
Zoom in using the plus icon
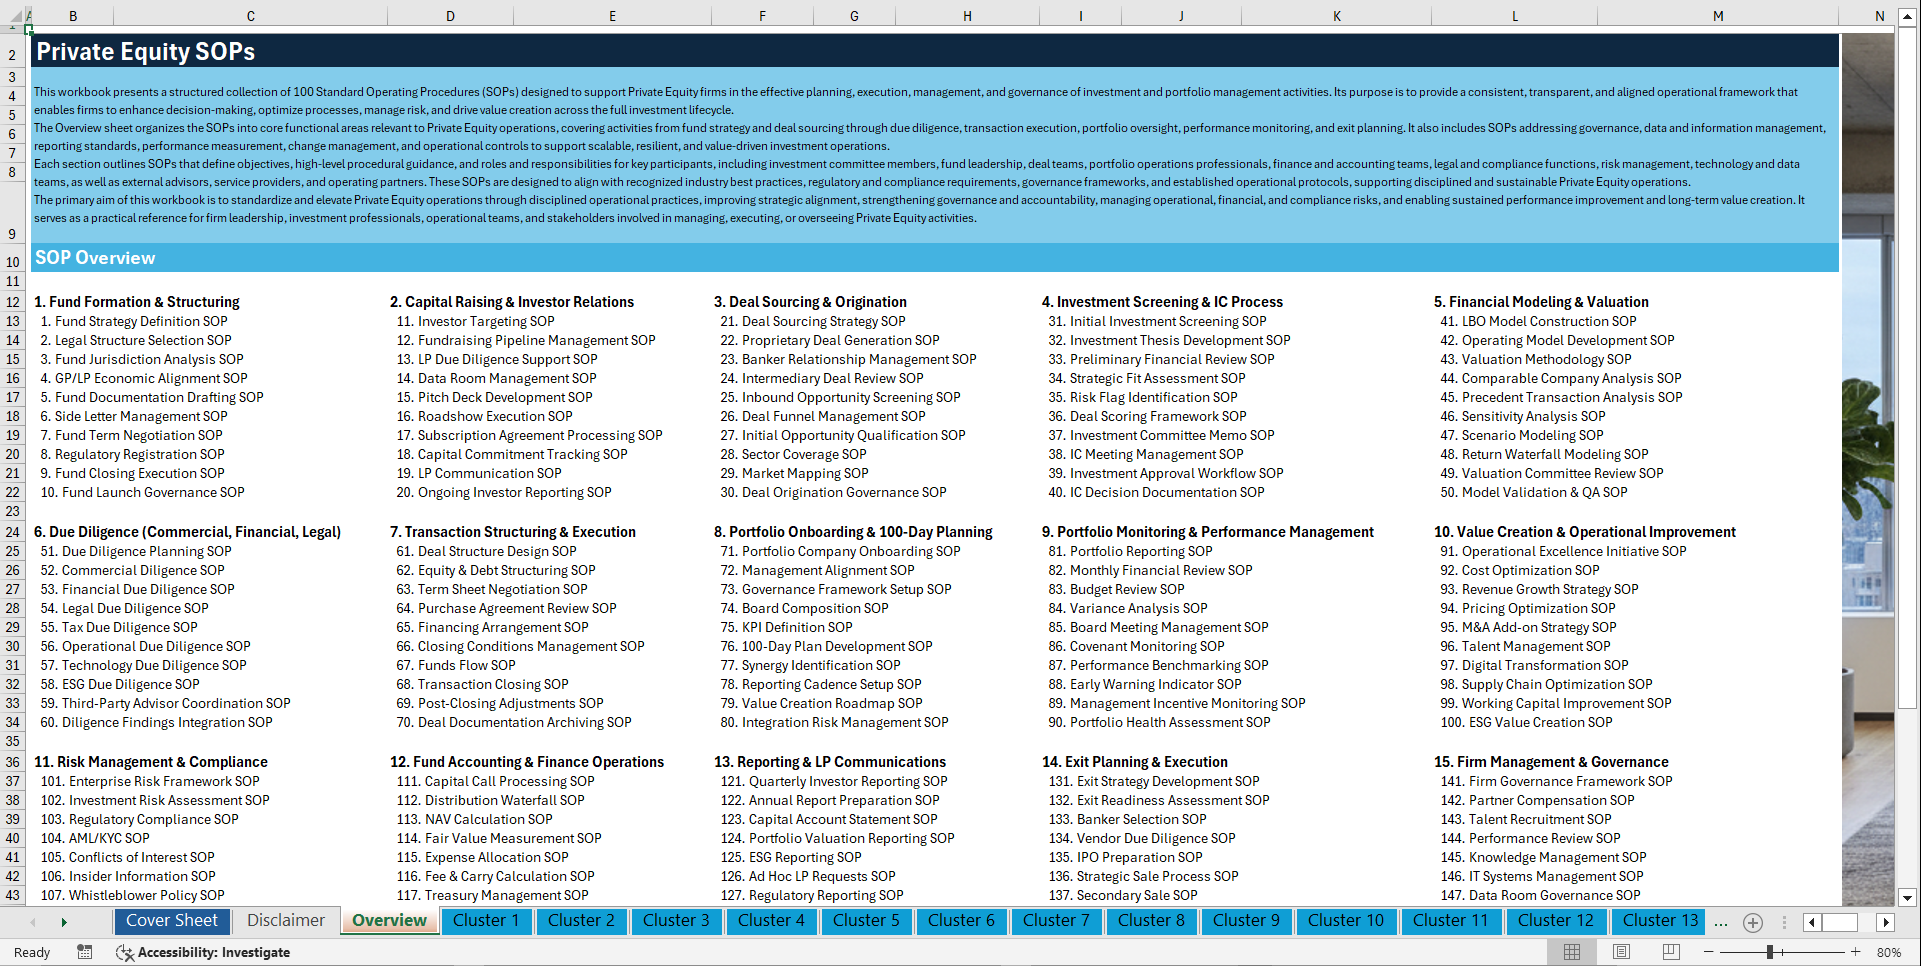pos(1856,952)
